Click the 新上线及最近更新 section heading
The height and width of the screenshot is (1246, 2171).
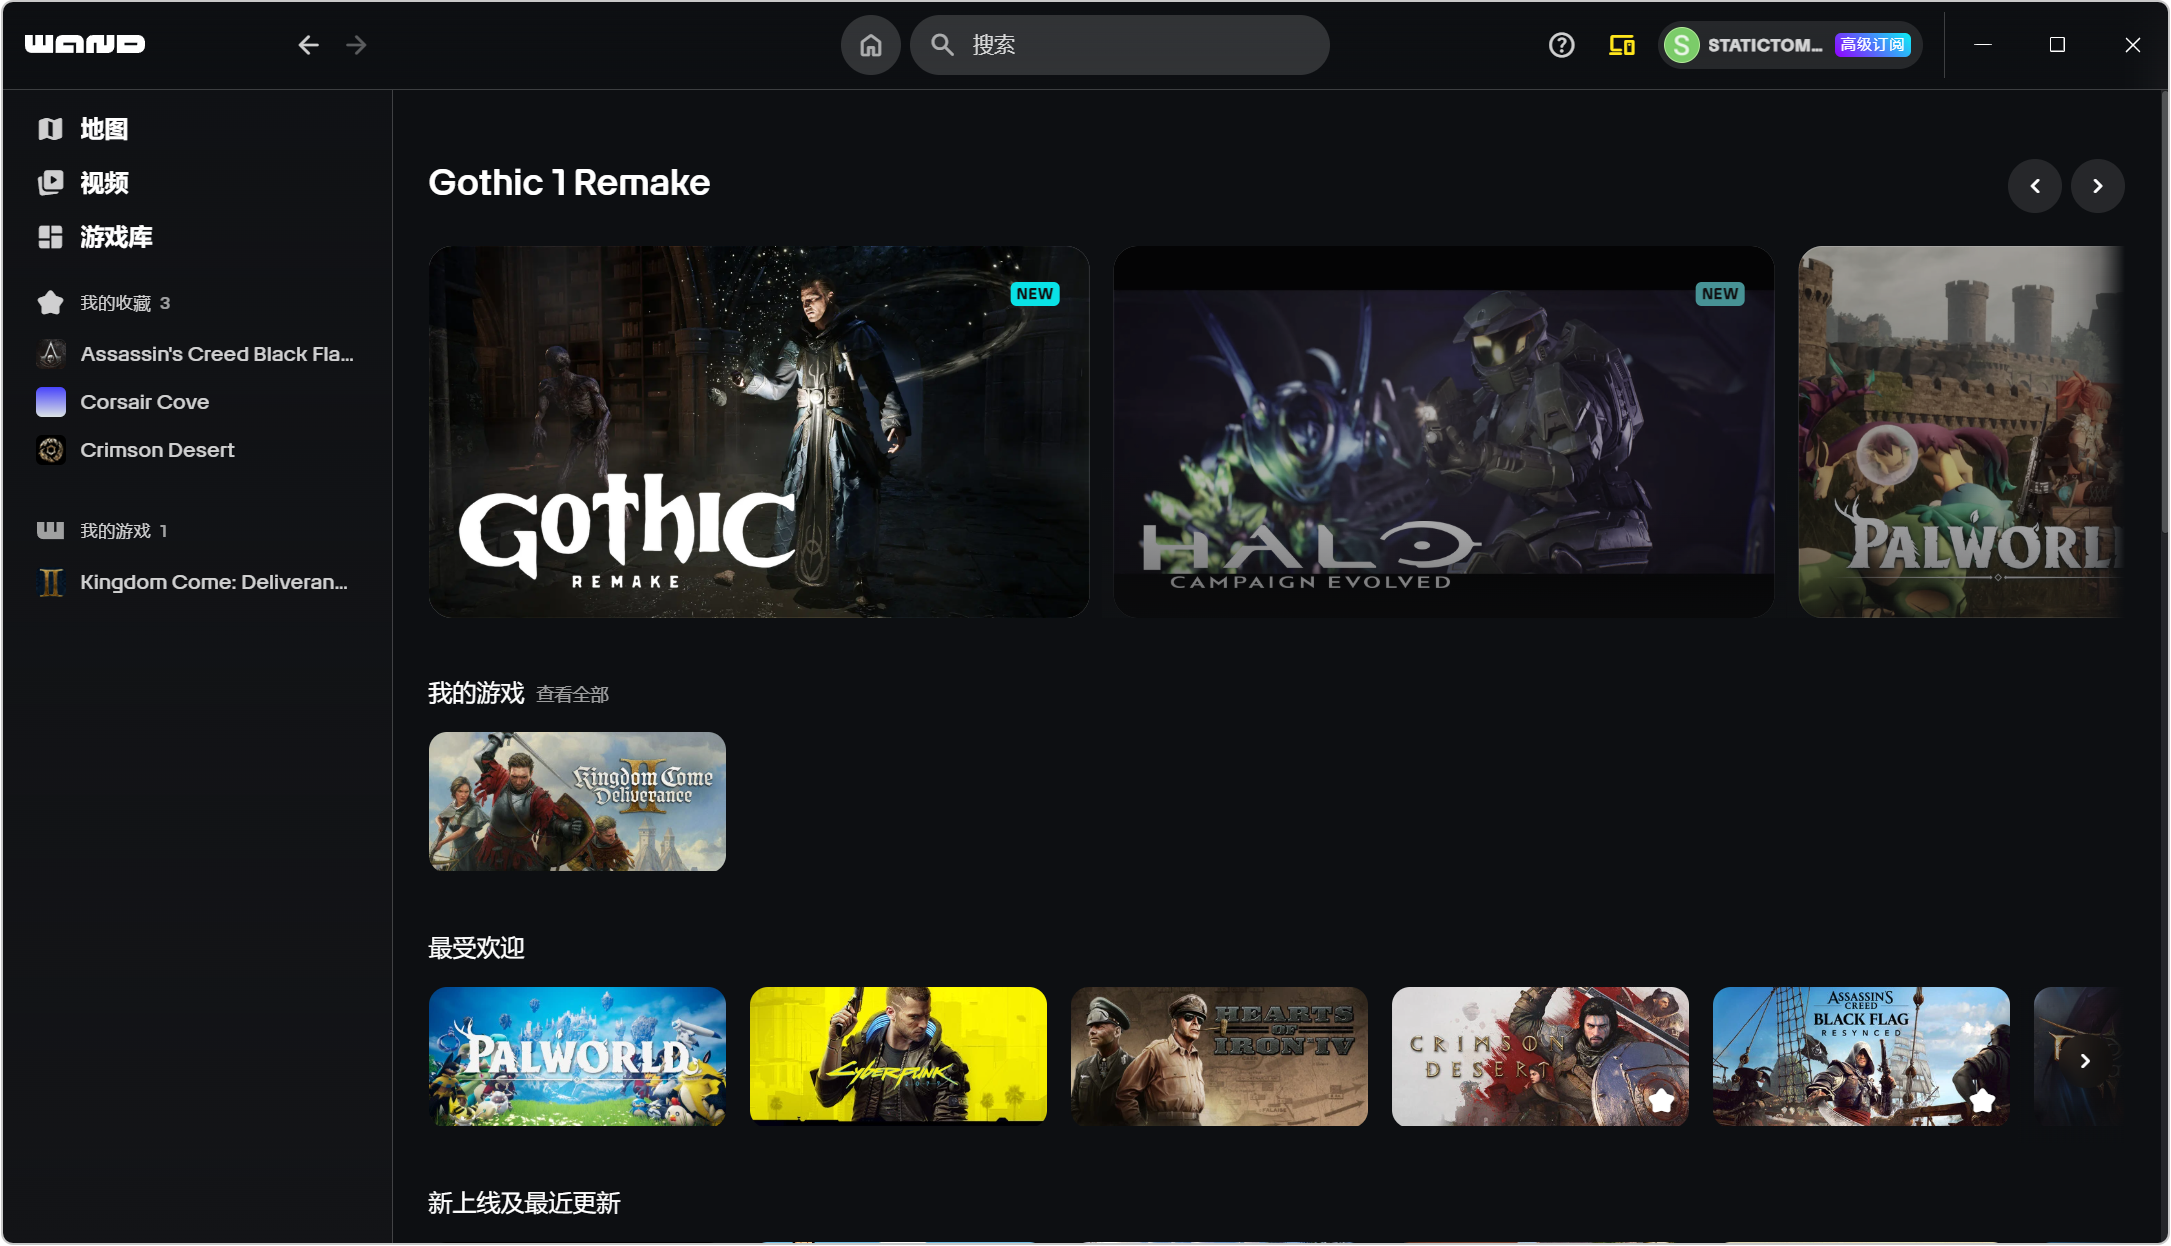tap(524, 1203)
